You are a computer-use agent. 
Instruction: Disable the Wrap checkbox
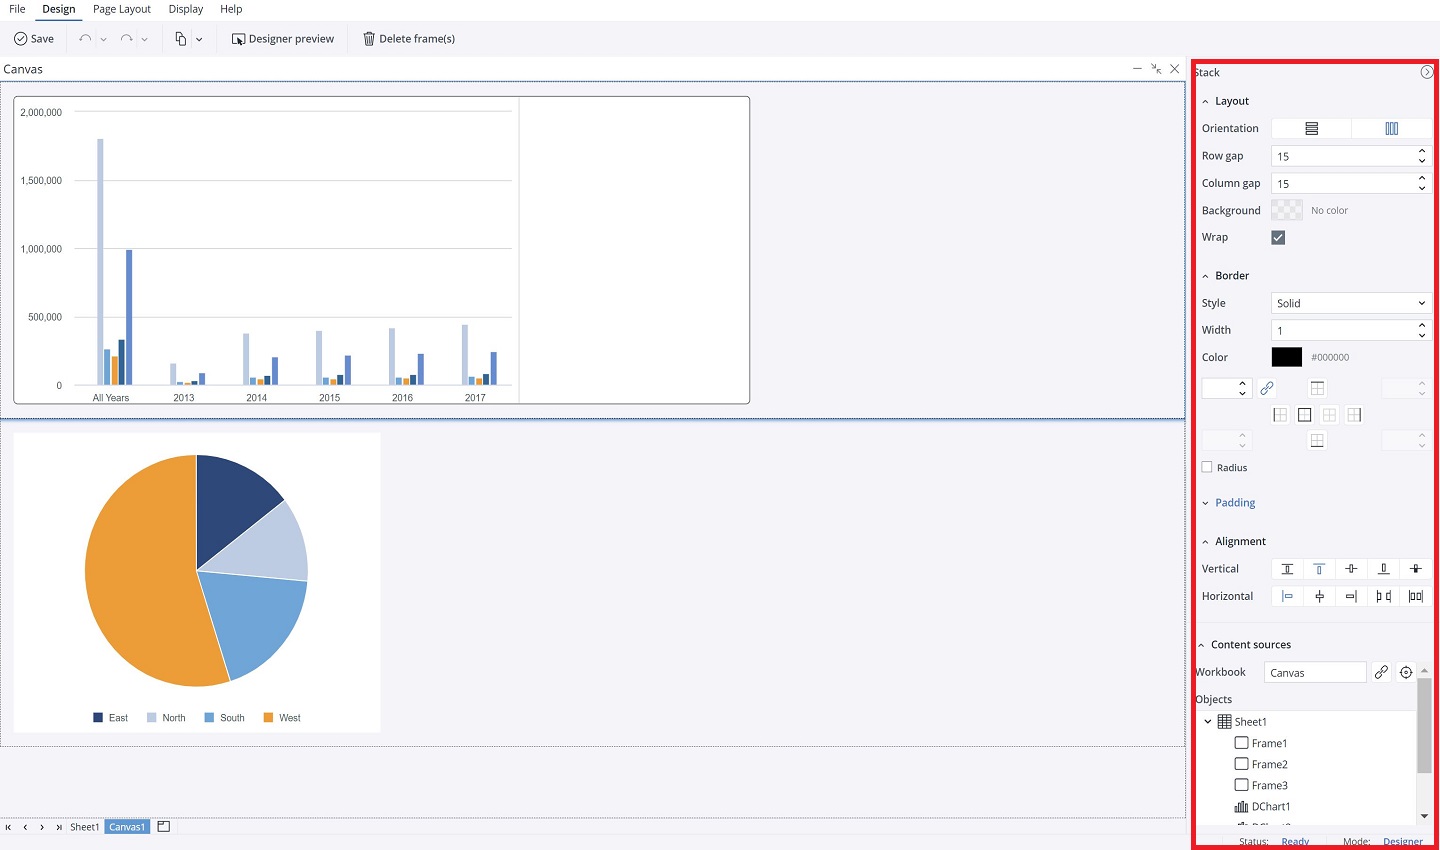click(x=1277, y=237)
